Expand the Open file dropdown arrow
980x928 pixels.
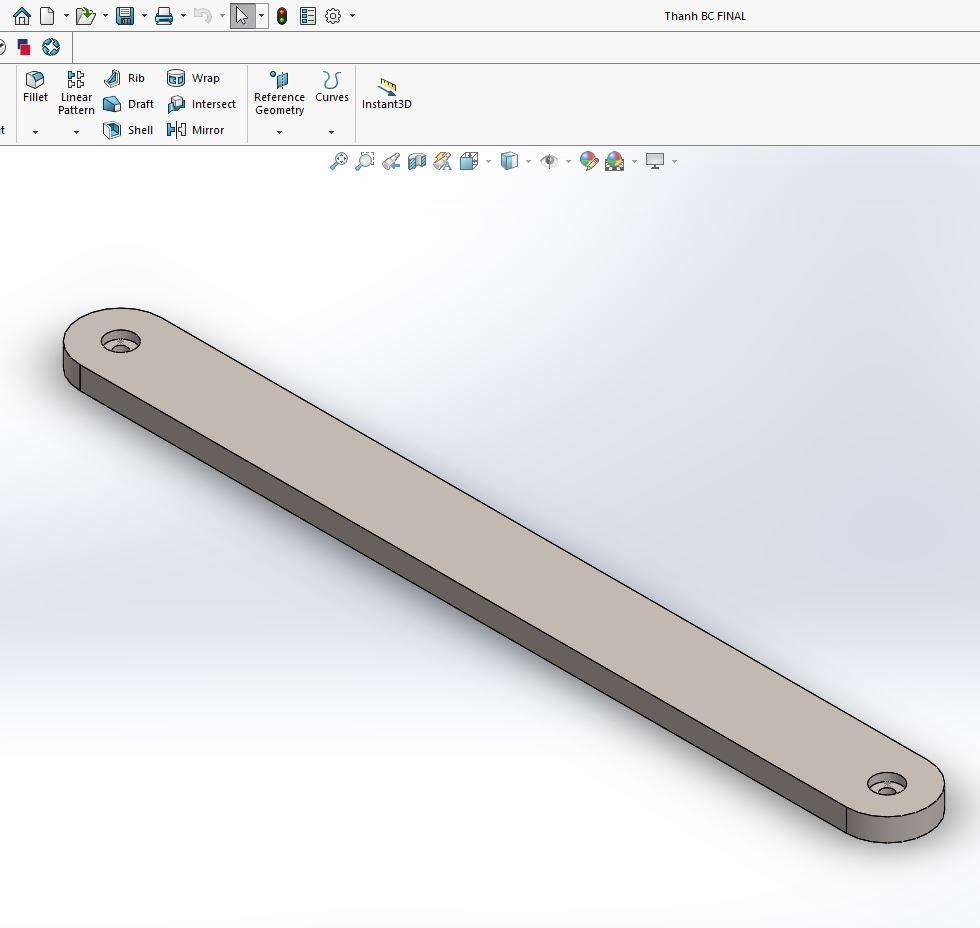tap(105, 16)
